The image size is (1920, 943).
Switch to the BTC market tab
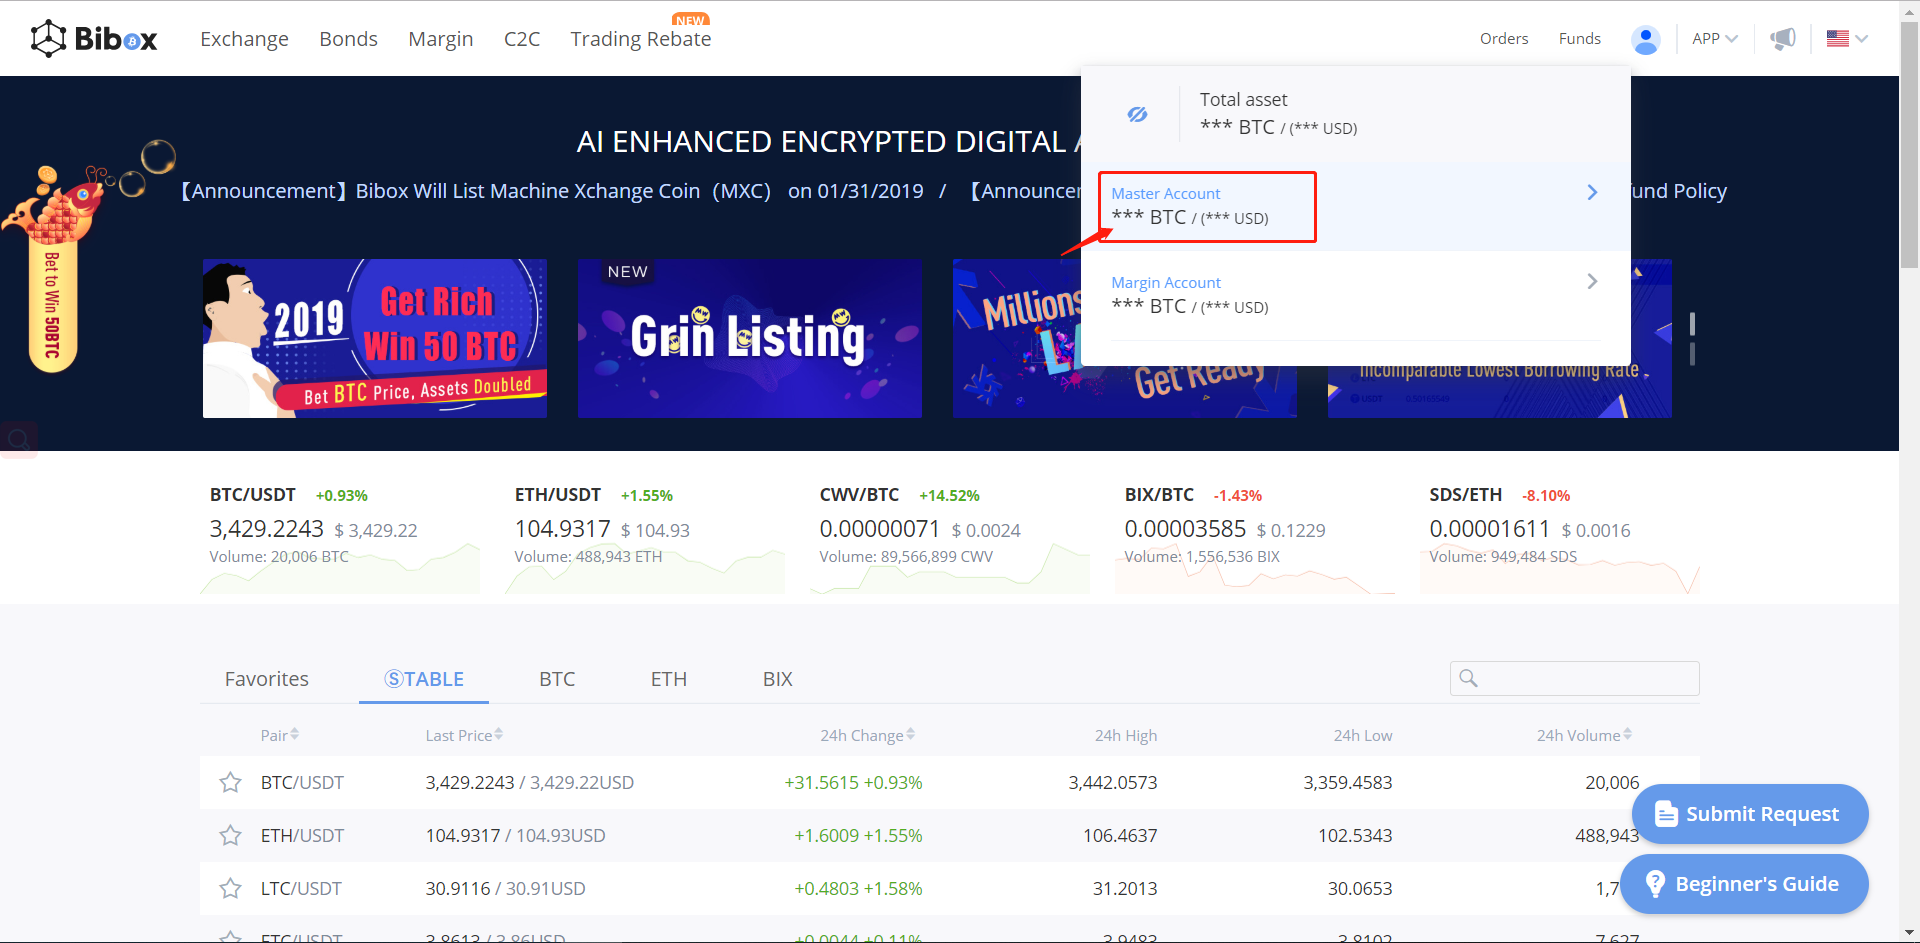557,679
